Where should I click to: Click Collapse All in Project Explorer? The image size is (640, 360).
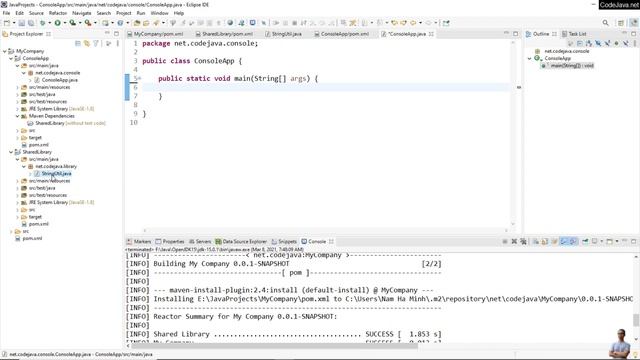point(78,43)
